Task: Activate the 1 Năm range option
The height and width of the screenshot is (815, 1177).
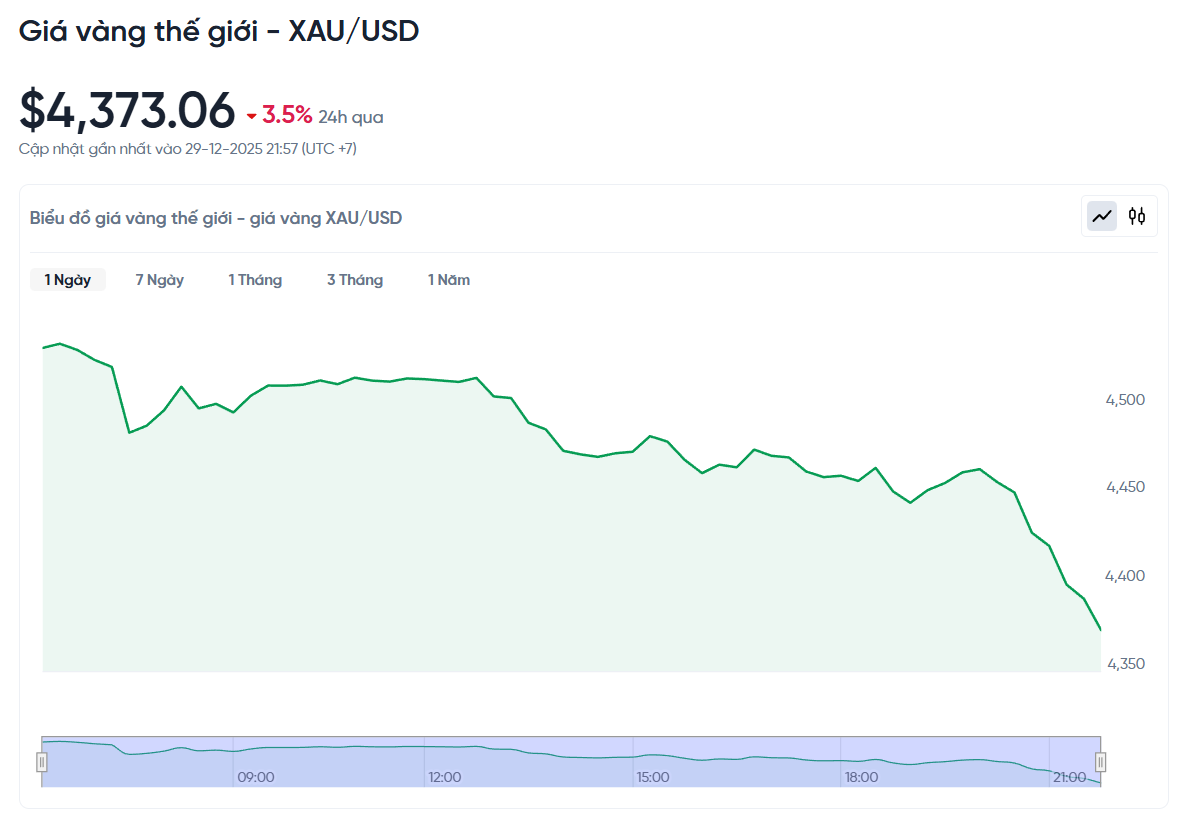Action: [x=448, y=280]
